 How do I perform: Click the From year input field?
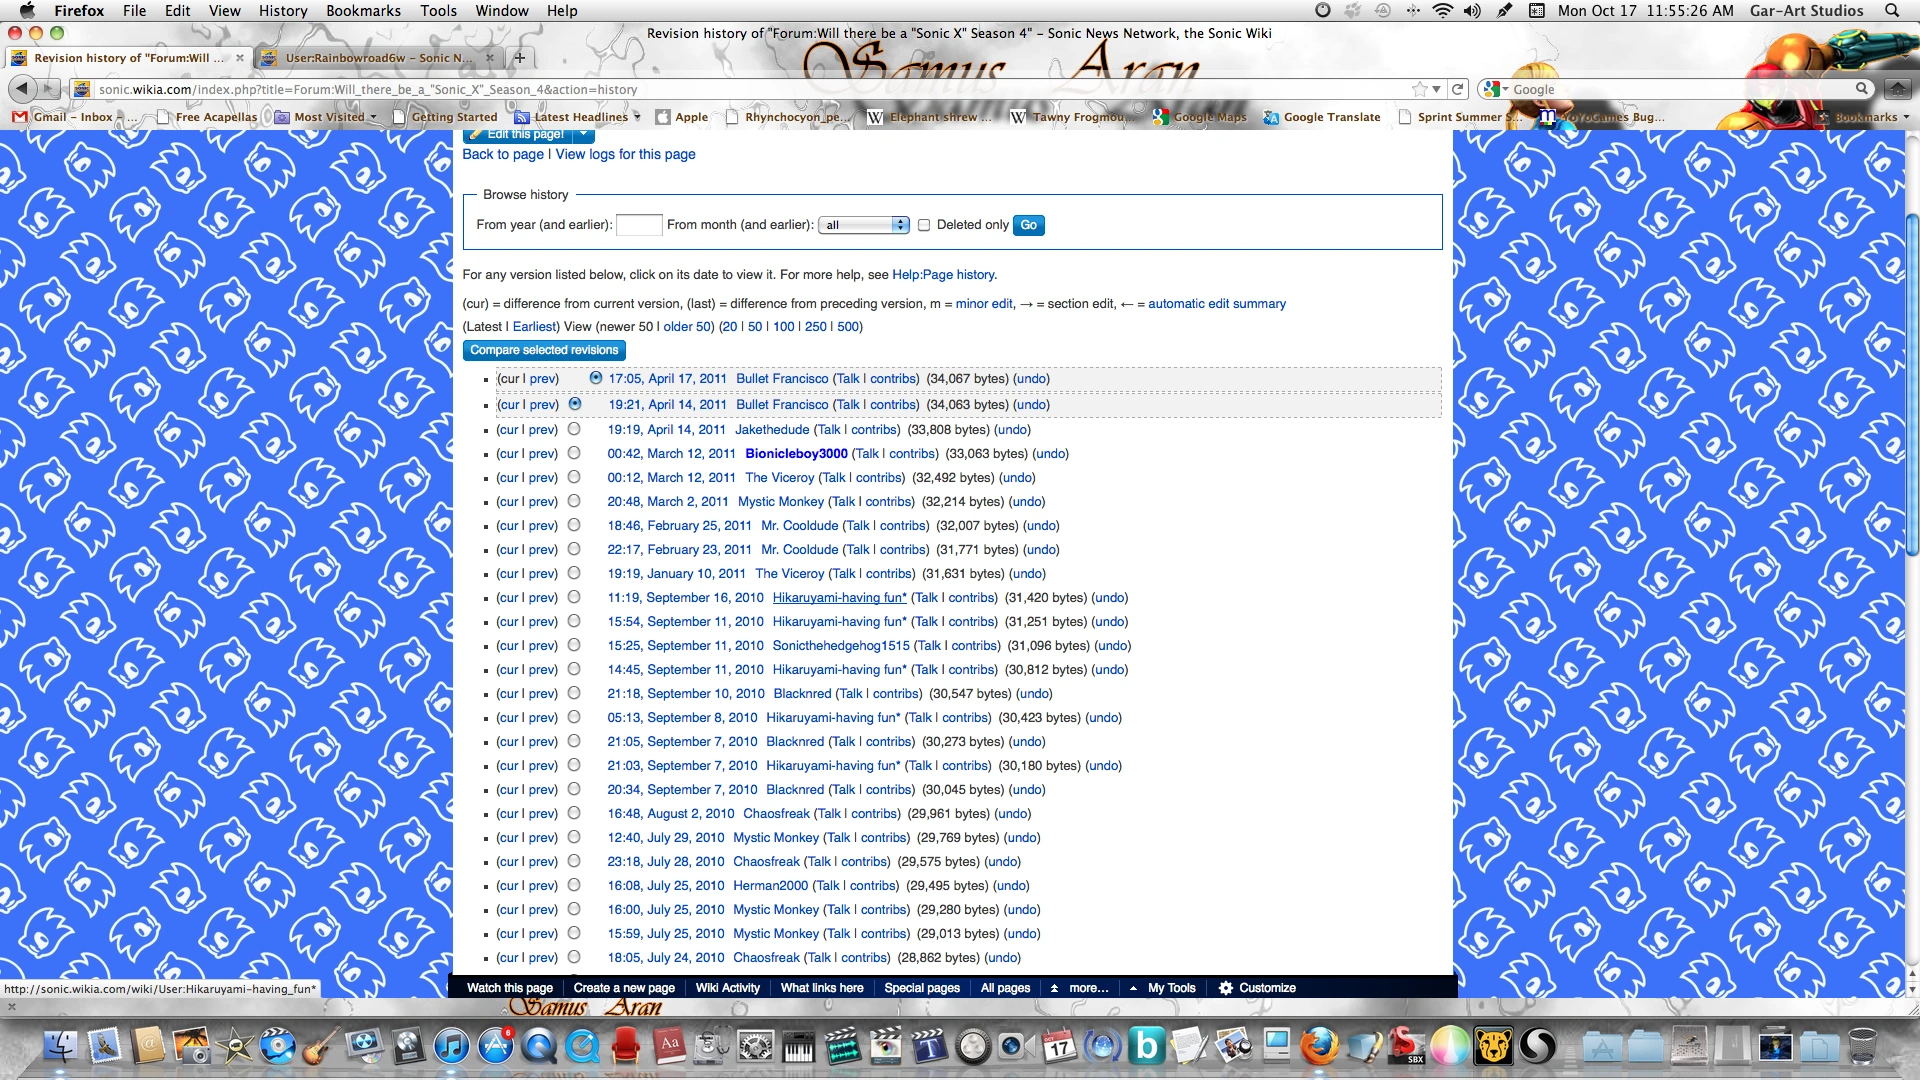point(638,225)
